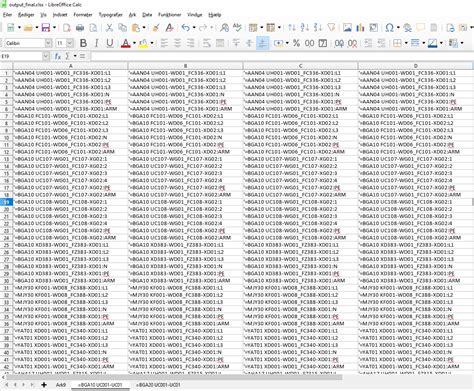Click the Export as PDF icon
474x391 pixels.
(x=67, y=28)
